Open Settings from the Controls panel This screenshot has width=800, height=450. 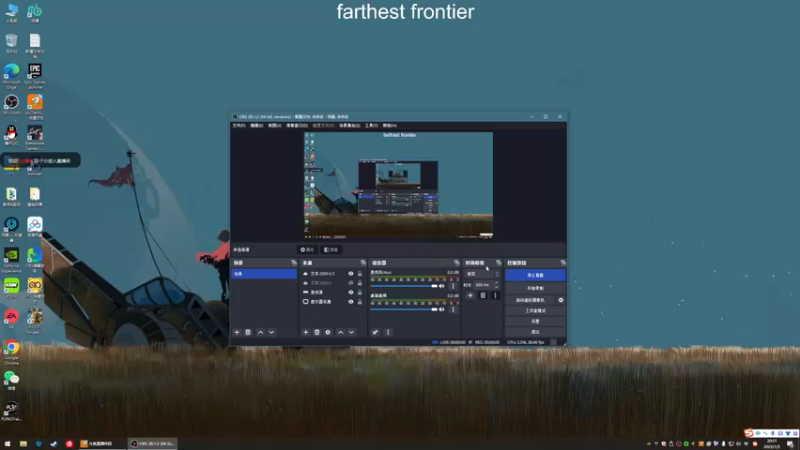(535, 321)
